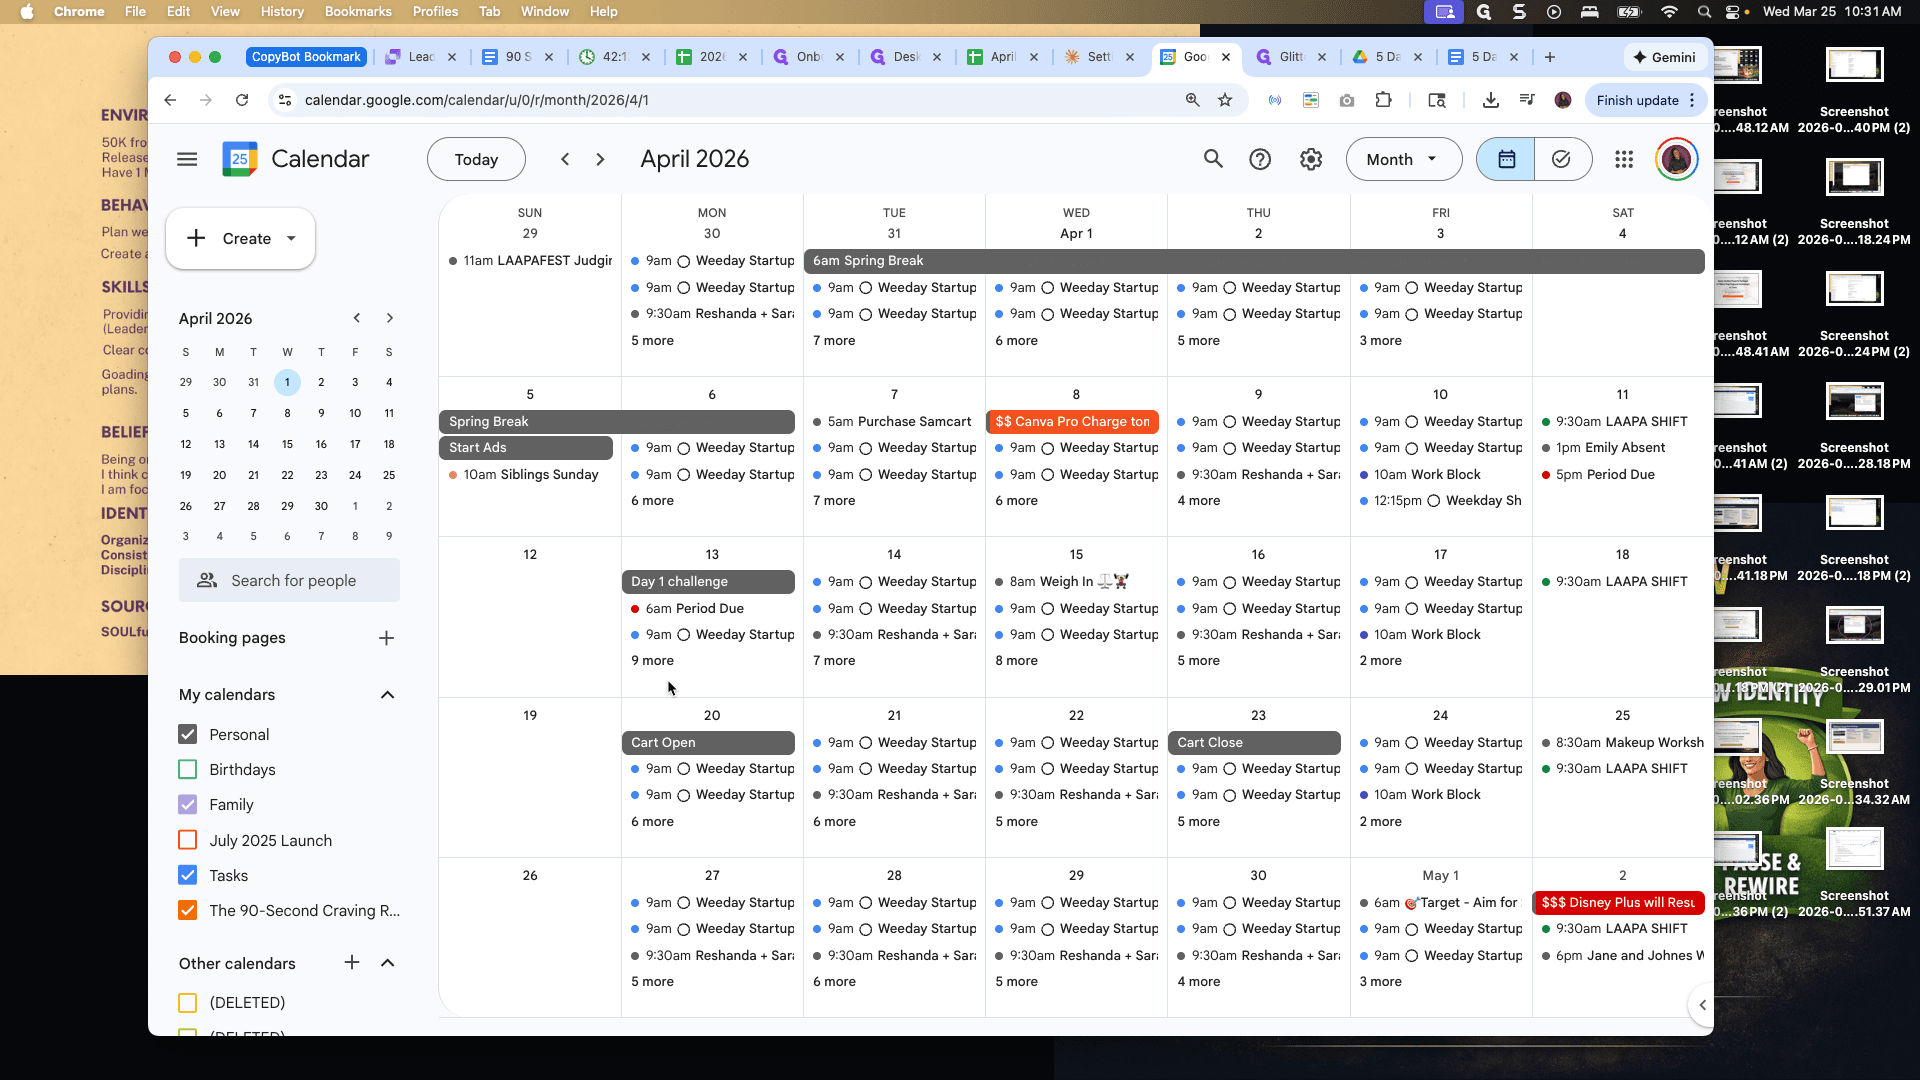The height and width of the screenshot is (1080, 1920).
Task: Enable the Birthdays calendar checkbox
Action: click(187, 769)
